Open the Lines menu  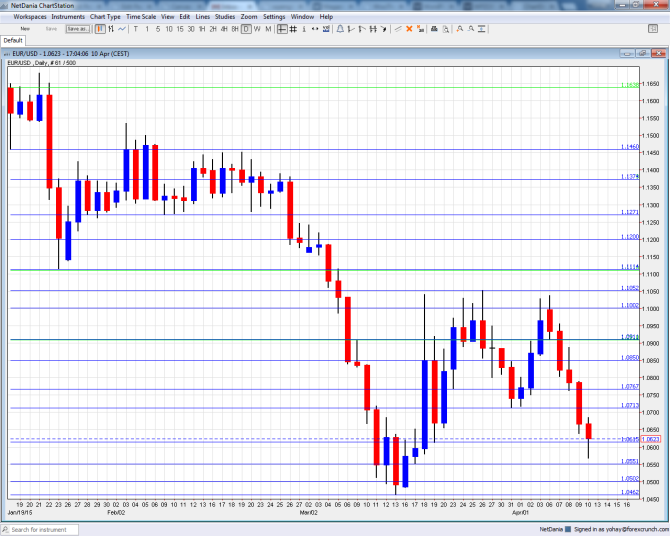pyautogui.click(x=203, y=17)
